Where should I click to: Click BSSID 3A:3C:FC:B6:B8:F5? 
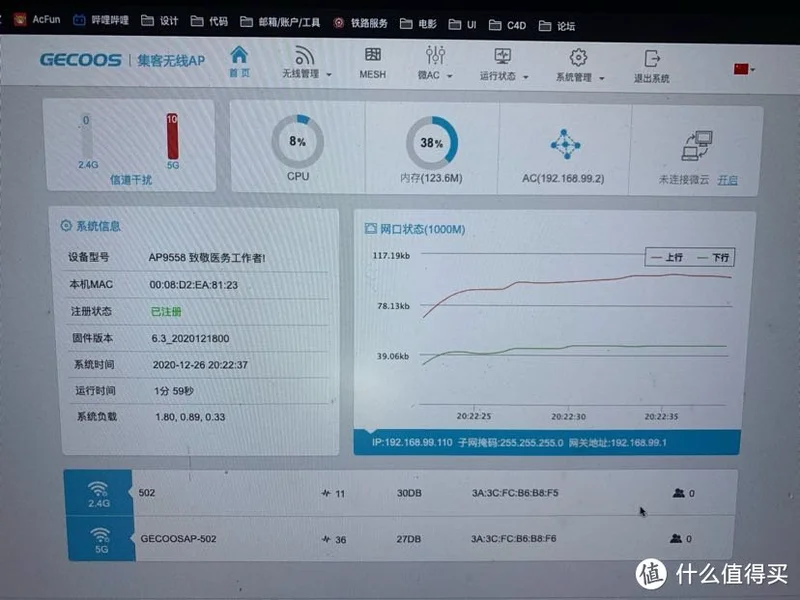tap(515, 493)
